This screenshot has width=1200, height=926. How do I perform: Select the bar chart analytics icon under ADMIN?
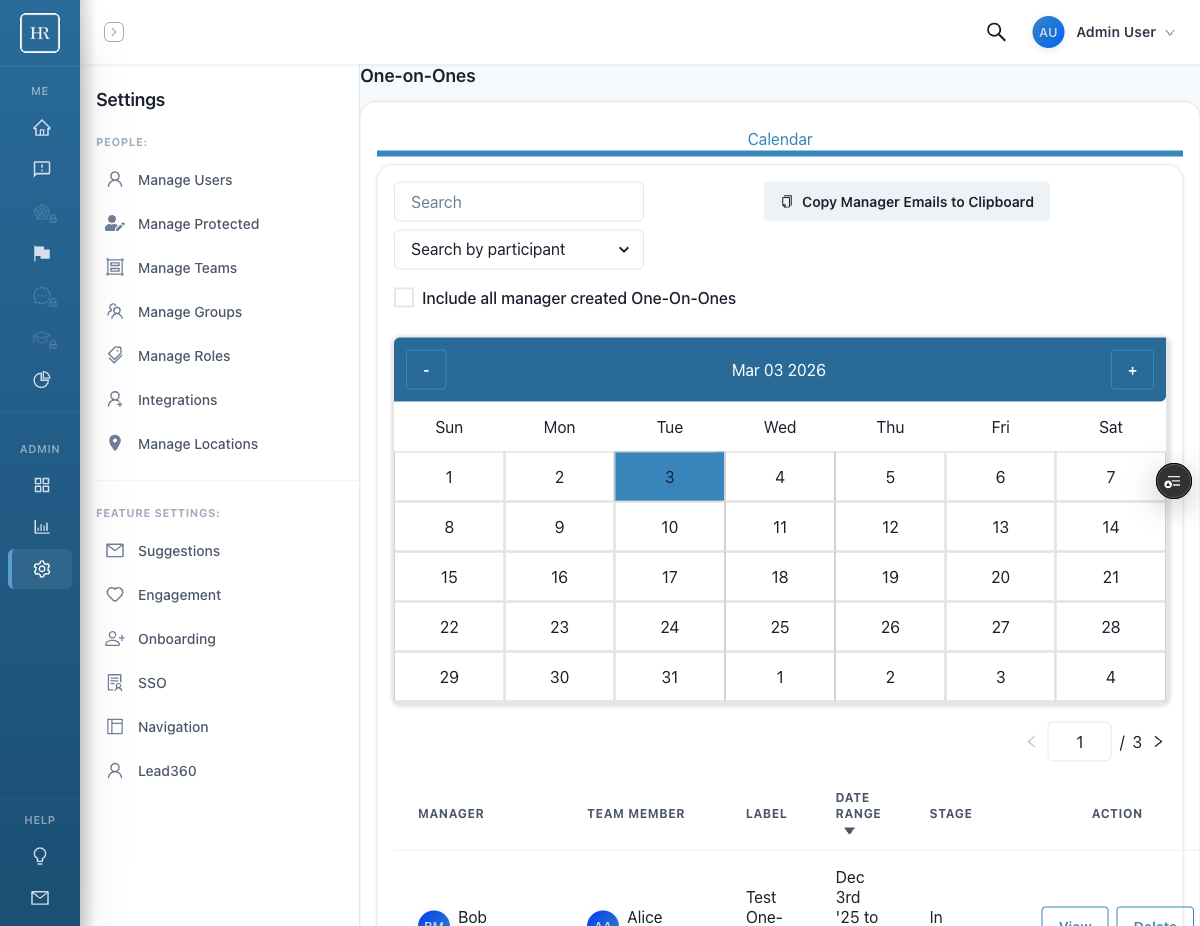[40, 526]
